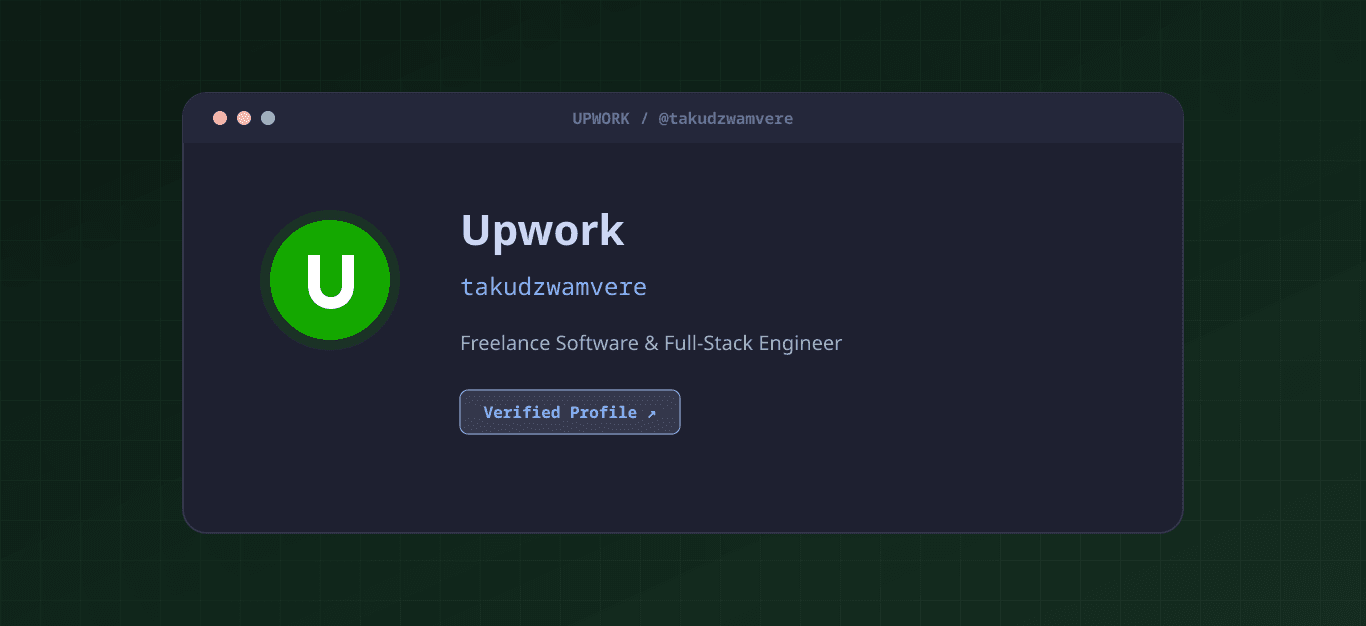
Task: Click the UPWORK / @takudzwamvere title text
Action: coord(683,118)
